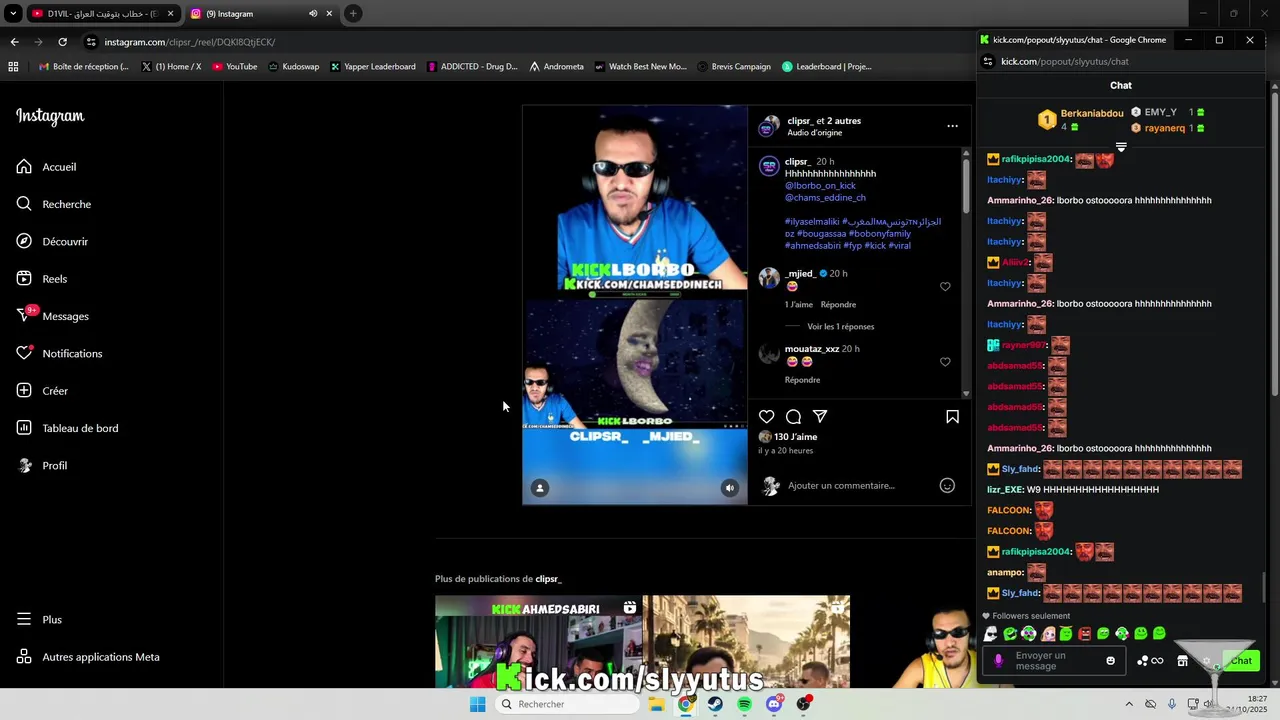
Task: Go back in Chrome
Action: 14,42
